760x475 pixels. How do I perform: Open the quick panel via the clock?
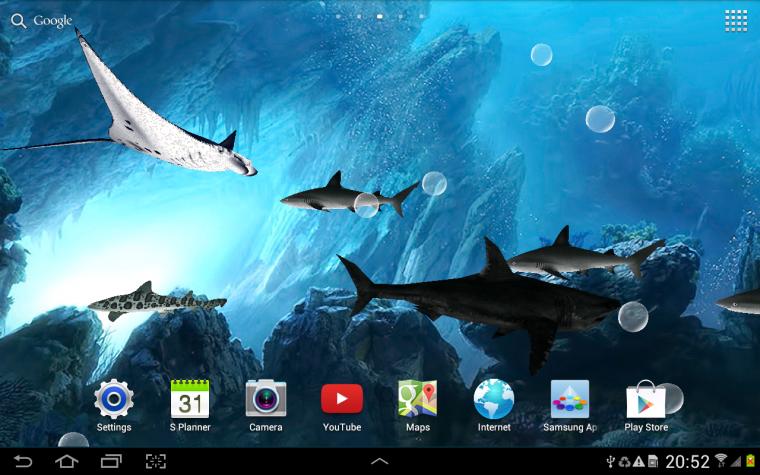coord(688,461)
